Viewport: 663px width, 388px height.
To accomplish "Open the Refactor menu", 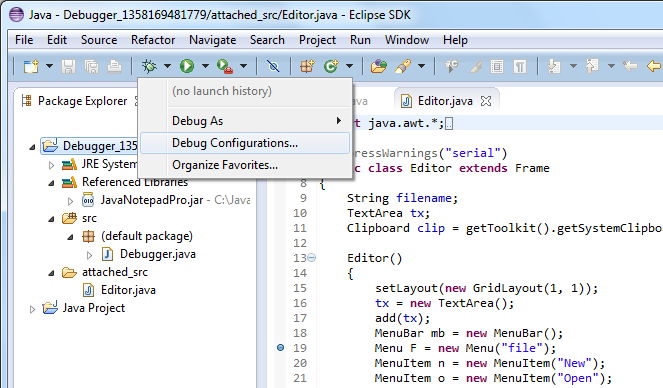I will point(153,40).
